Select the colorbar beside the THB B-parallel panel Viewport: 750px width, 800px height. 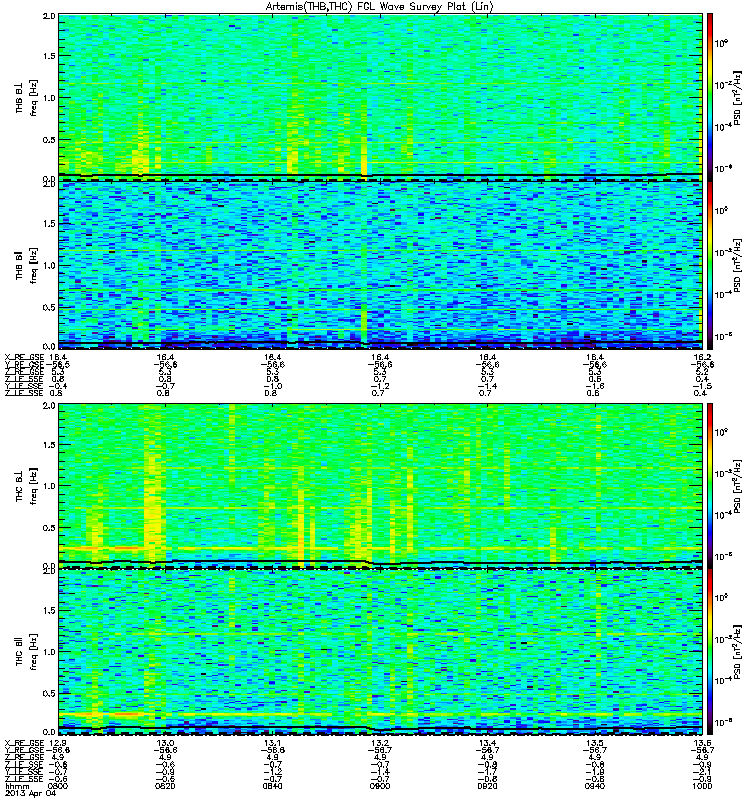(x=710, y=265)
